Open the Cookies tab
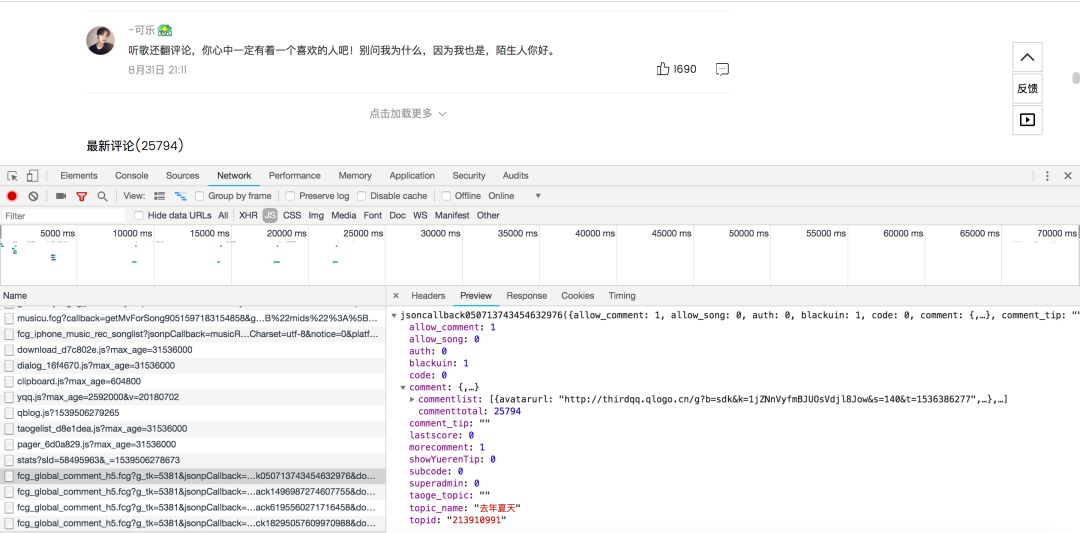 coord(577,295)
